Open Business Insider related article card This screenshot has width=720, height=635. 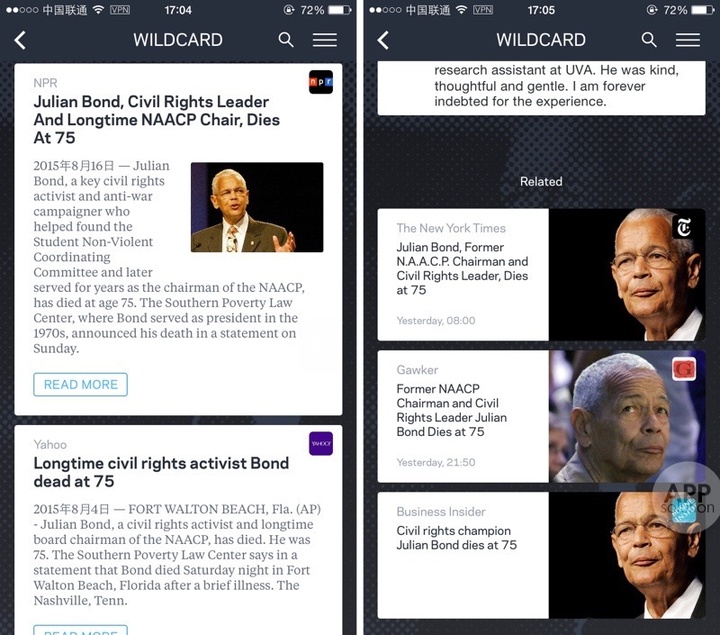pyautogui.click(x=541, y=556)
